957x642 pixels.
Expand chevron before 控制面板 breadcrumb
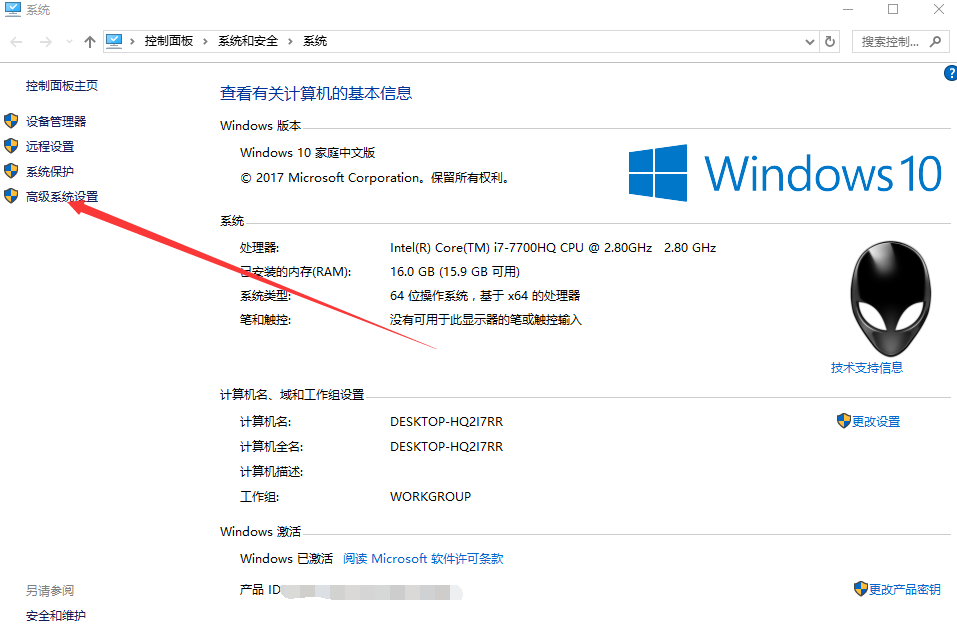[132, 41]
